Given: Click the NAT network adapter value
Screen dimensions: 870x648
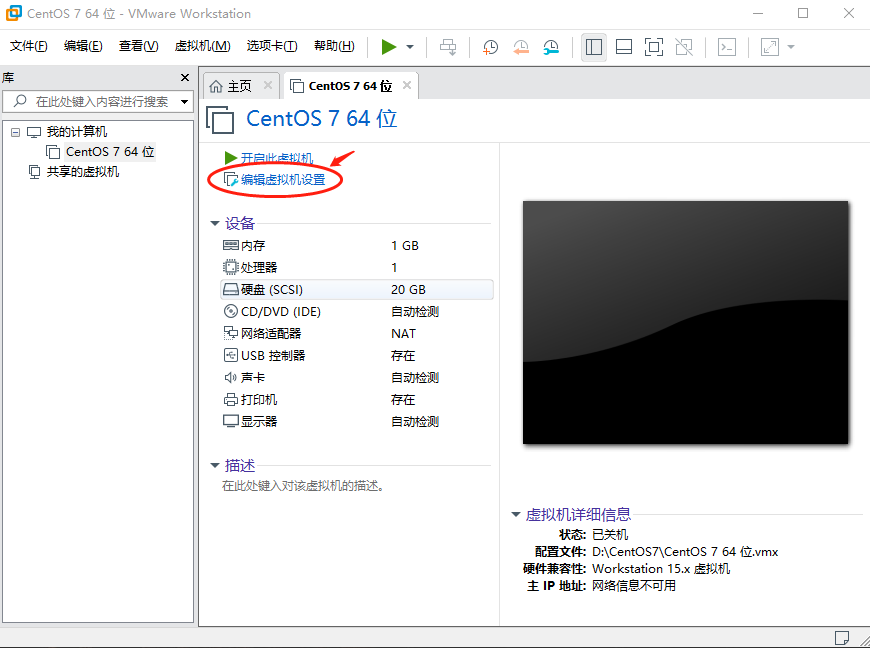Looking at the screenshot, I should [403, 333].
